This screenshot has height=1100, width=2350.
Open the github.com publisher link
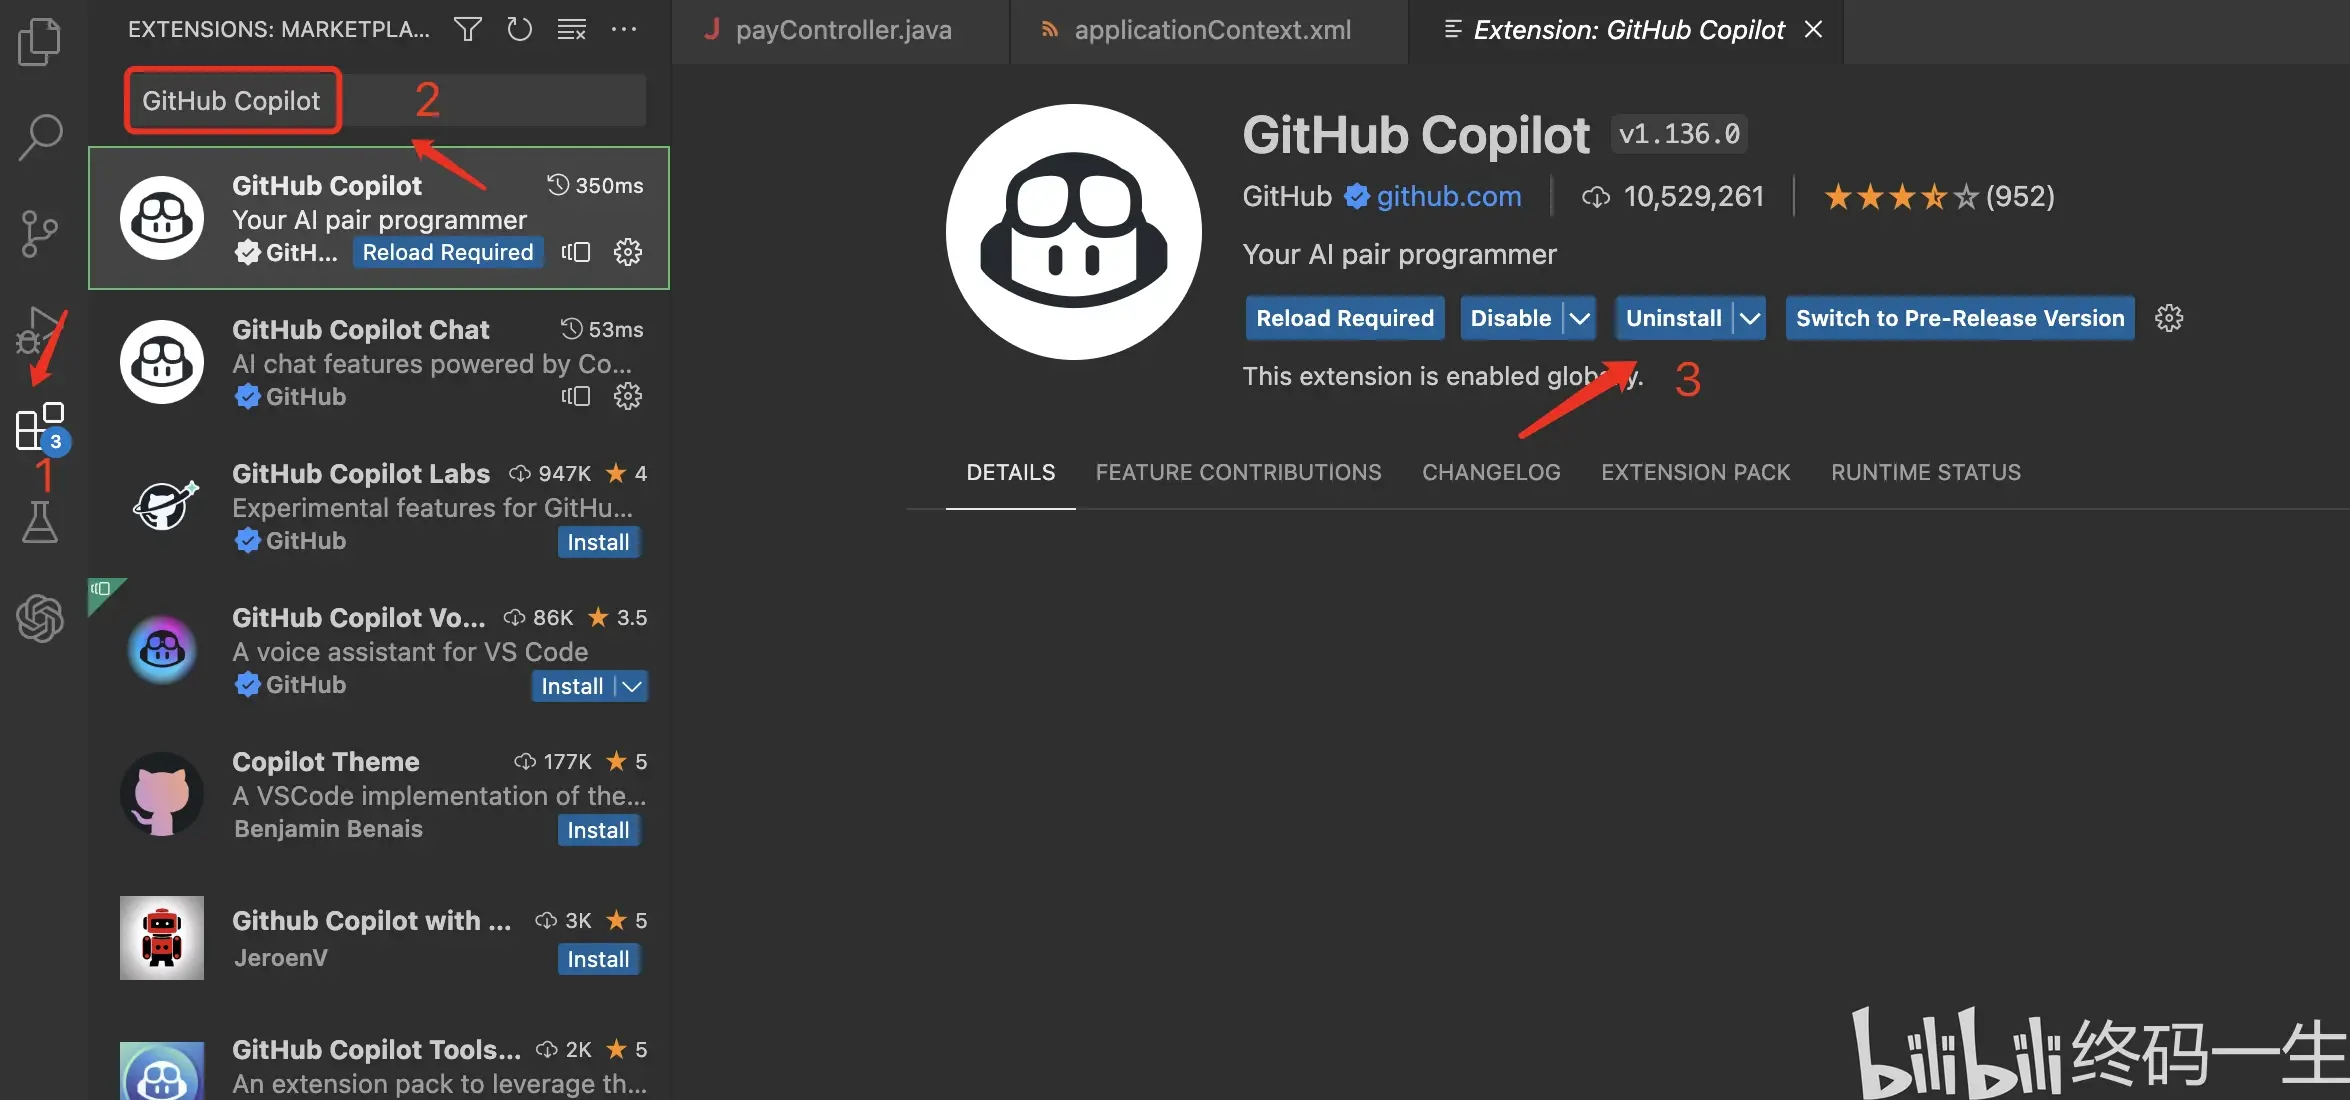[1448, 196]
